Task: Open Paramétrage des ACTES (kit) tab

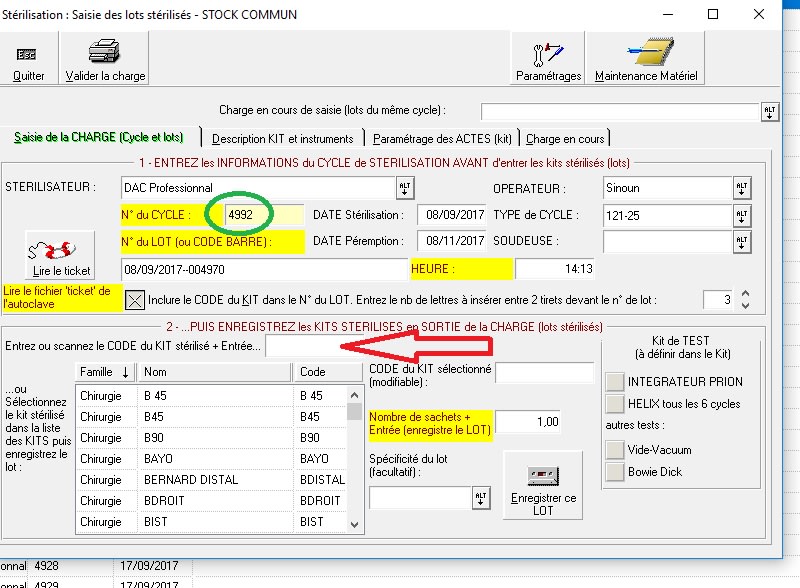Action: (x=442, y=139)
